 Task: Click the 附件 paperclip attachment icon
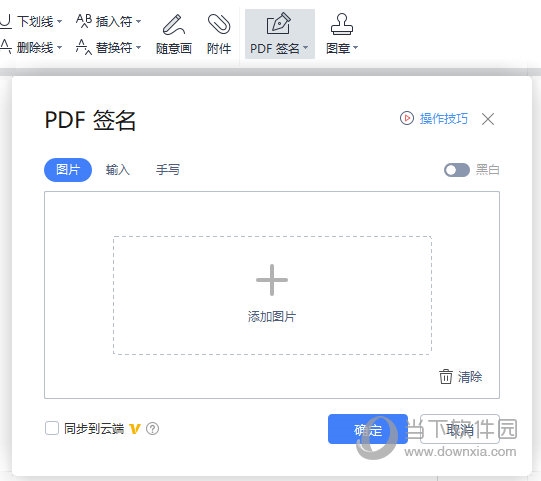219,24
